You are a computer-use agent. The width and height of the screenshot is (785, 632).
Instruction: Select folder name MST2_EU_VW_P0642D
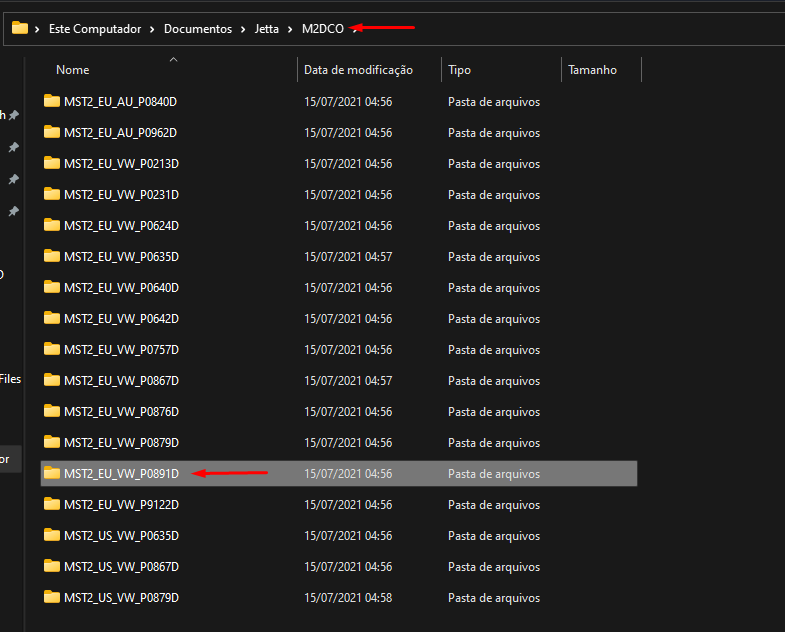(121, 319)
